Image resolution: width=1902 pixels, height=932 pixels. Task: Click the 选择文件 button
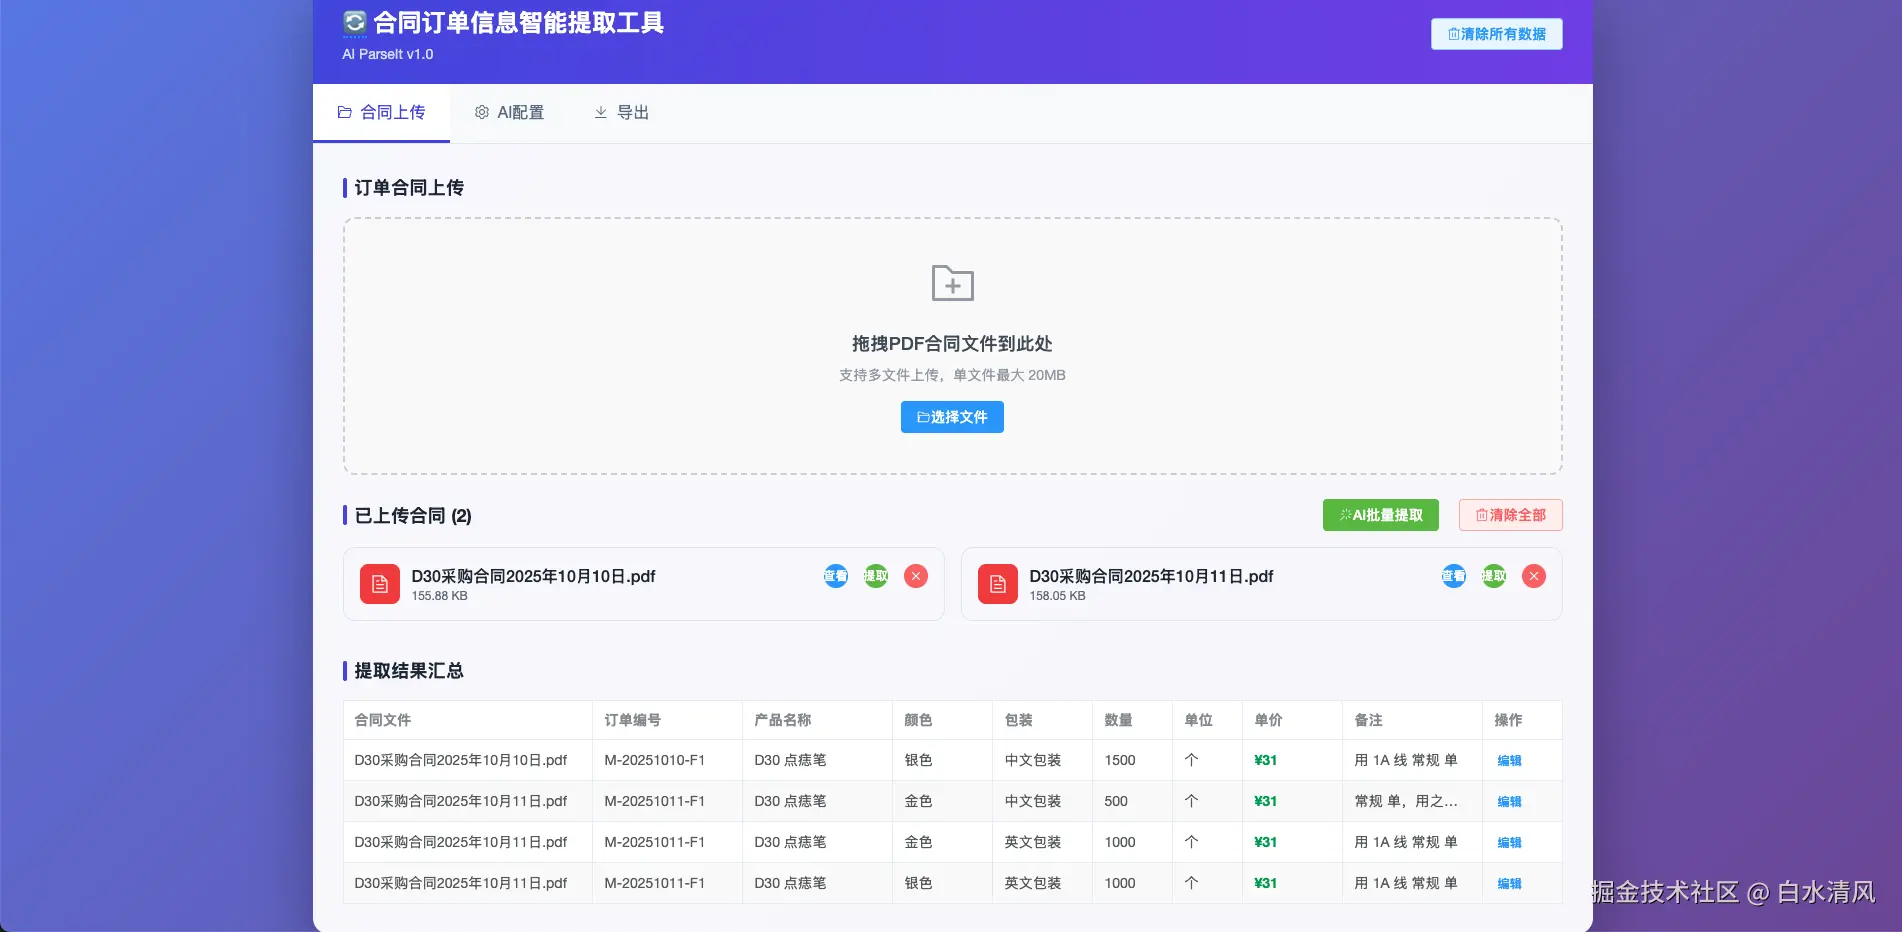[x=952, y=417]
